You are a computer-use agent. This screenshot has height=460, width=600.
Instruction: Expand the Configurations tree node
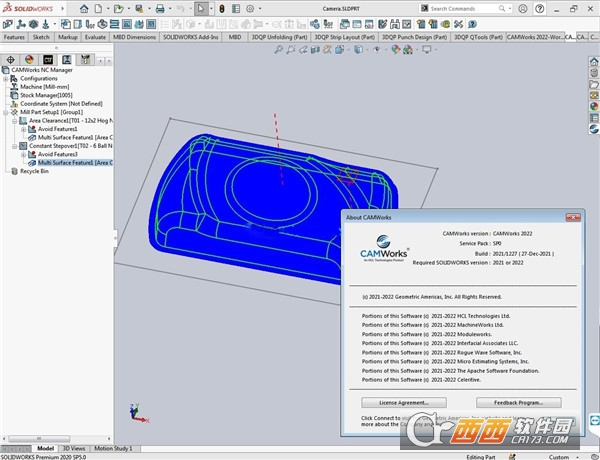(x=6, y=78)
